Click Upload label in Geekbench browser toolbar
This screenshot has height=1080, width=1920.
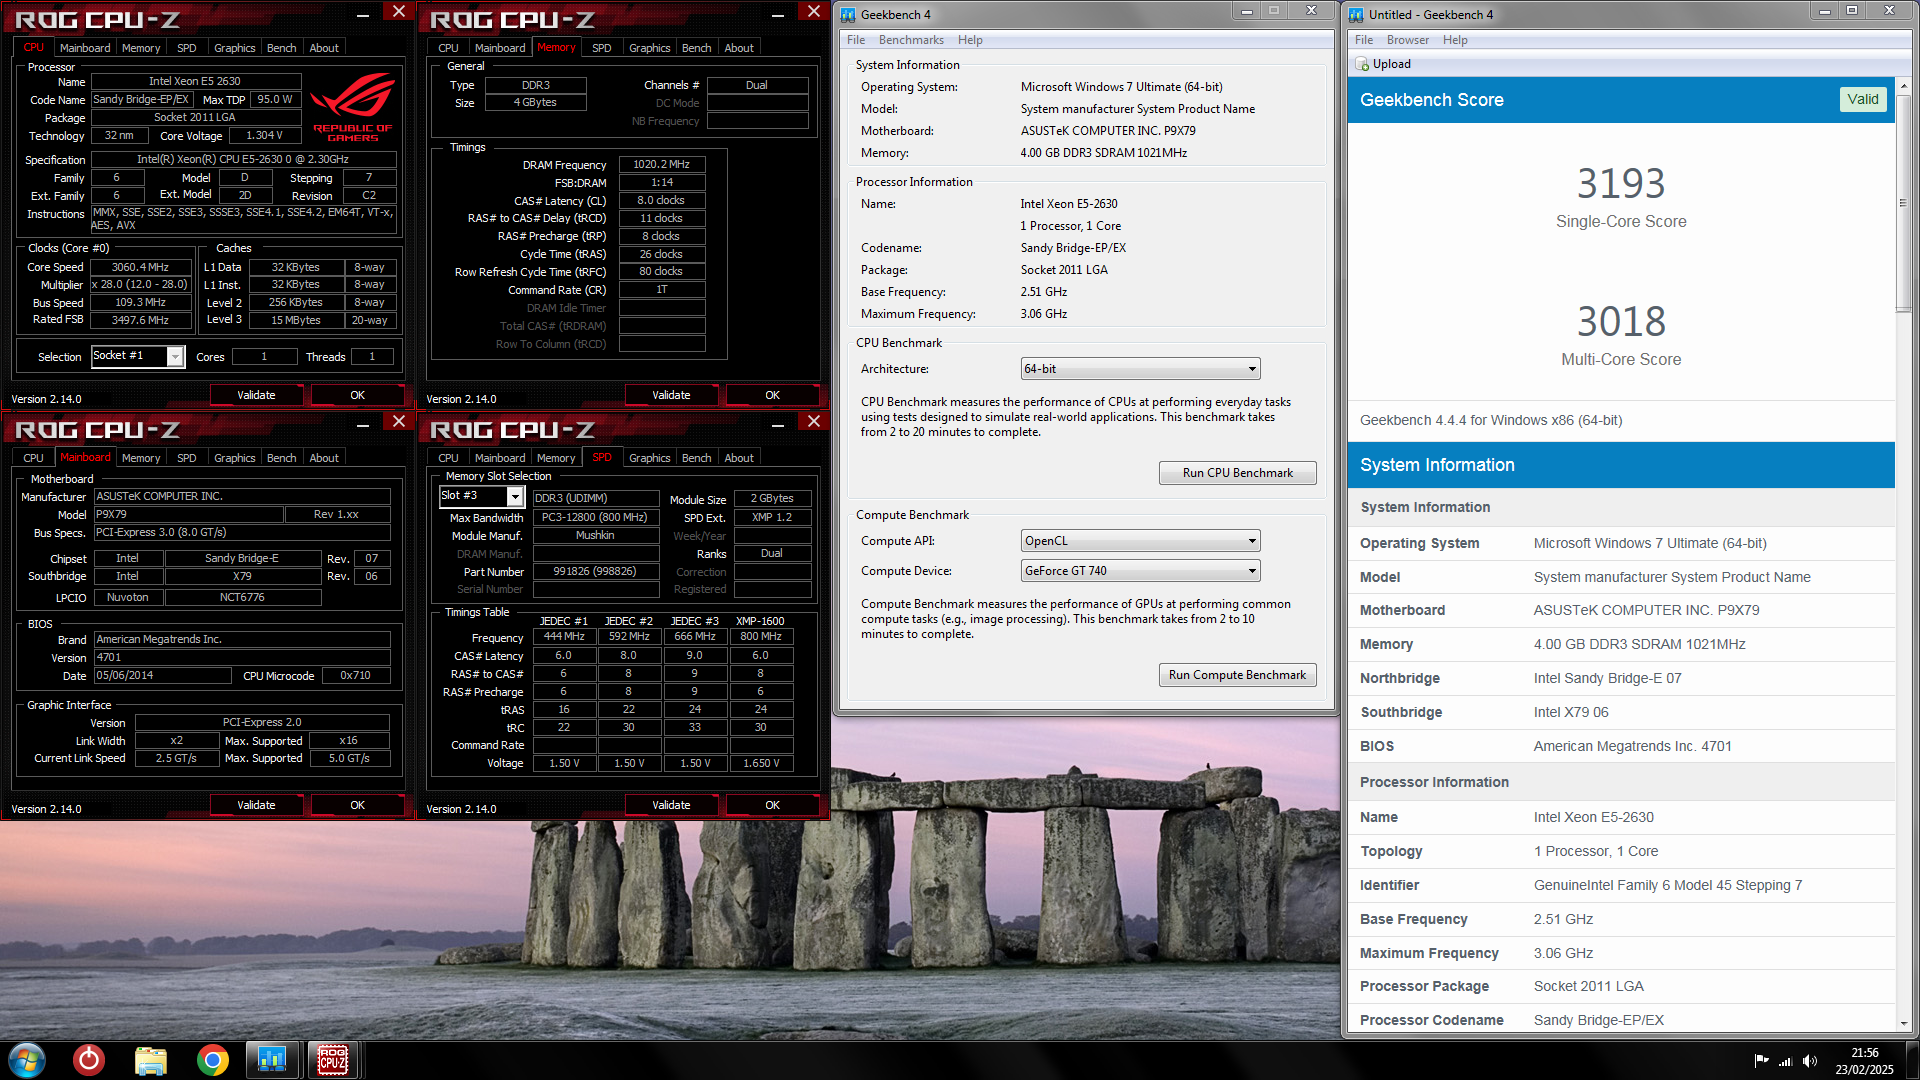[x=1391, y=64]
